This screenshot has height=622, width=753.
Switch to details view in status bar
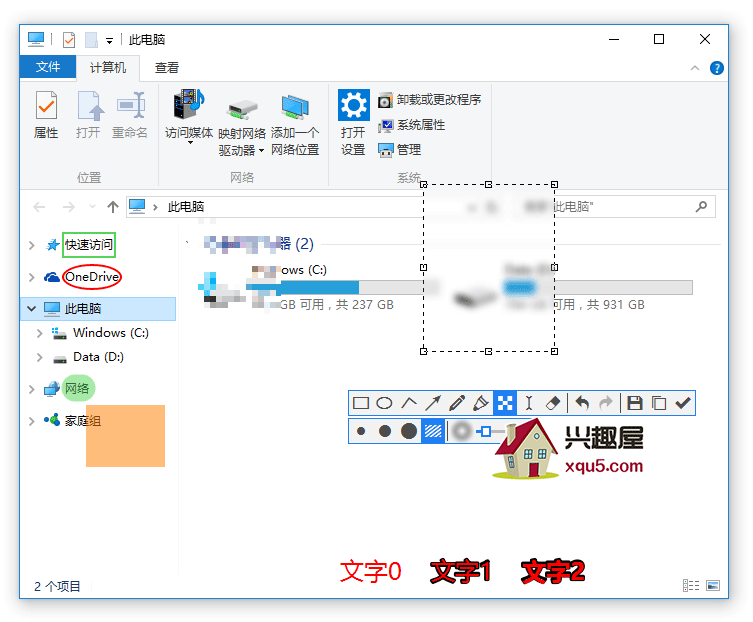click(x=691, y=585)
